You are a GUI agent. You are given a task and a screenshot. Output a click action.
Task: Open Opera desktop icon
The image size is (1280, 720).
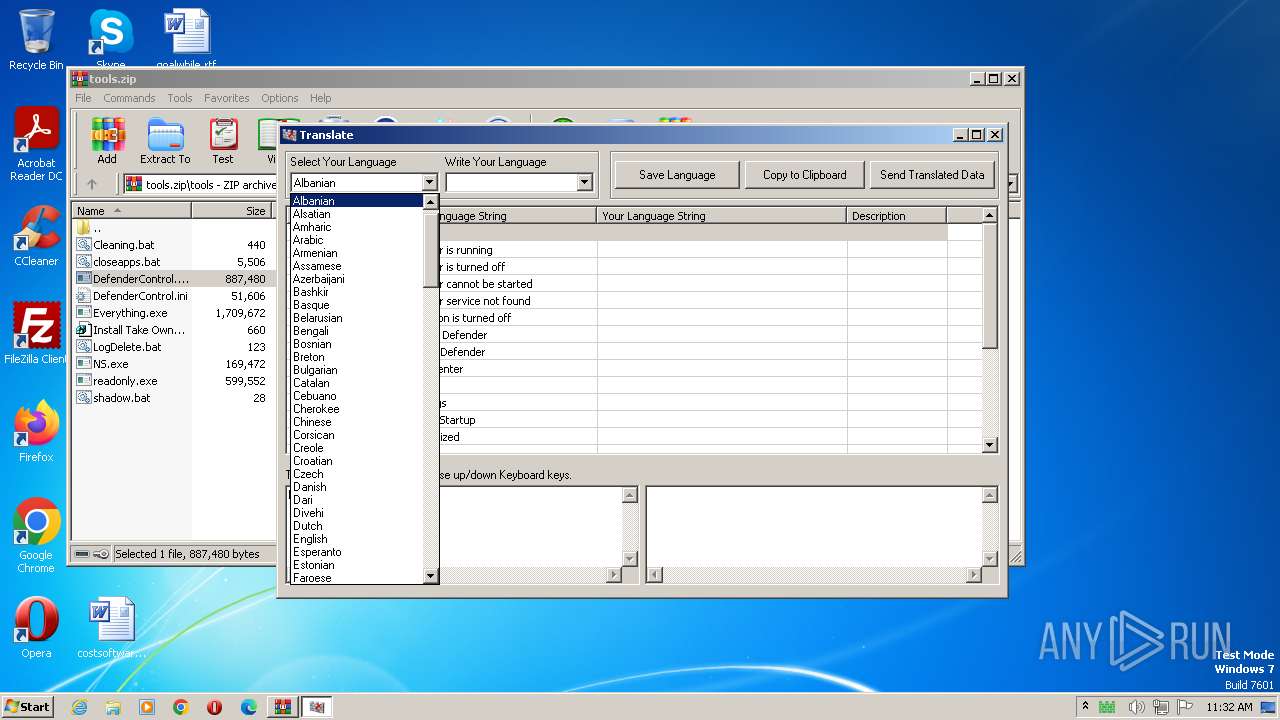(36, 628)
